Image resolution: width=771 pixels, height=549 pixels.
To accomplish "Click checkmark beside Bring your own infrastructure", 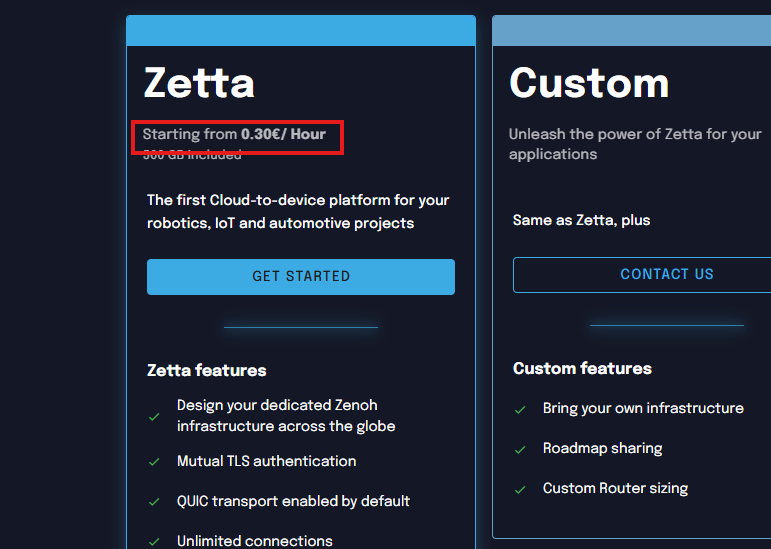I will pos(520,409).
